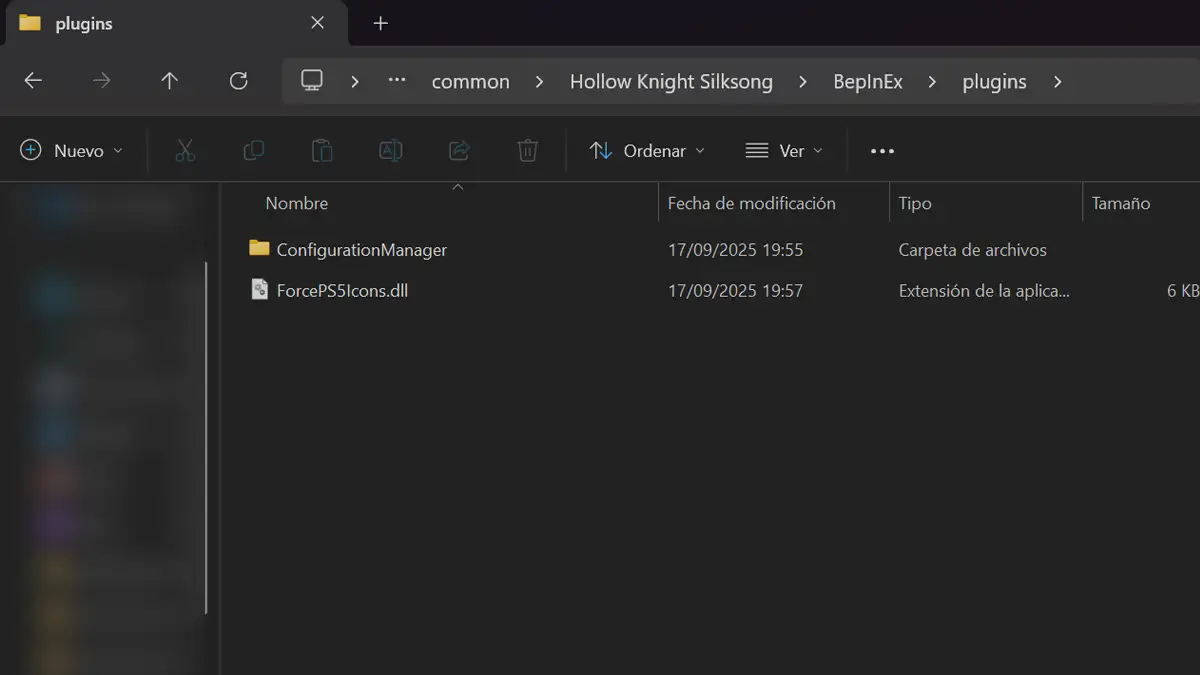Open the Ver view dropdown

tap(784, 151)
